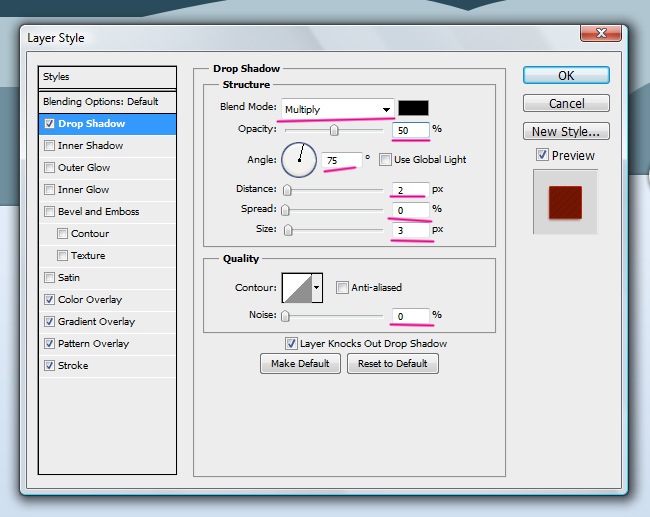The image size is (650, 517).
Task: Click the contour curve thumbnail
Action: point(297,288)
